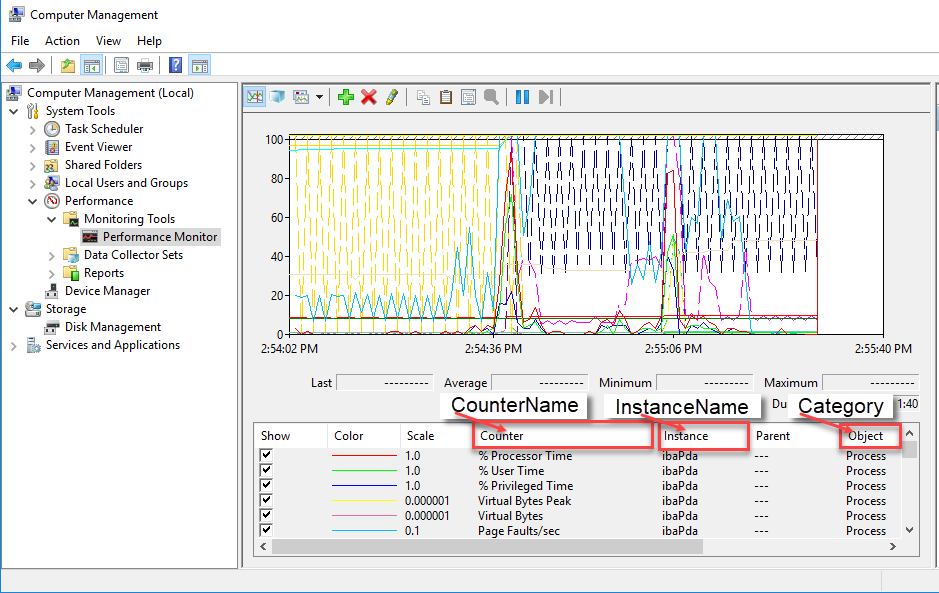Click the View Current Activity graph icon

[255, 97]
